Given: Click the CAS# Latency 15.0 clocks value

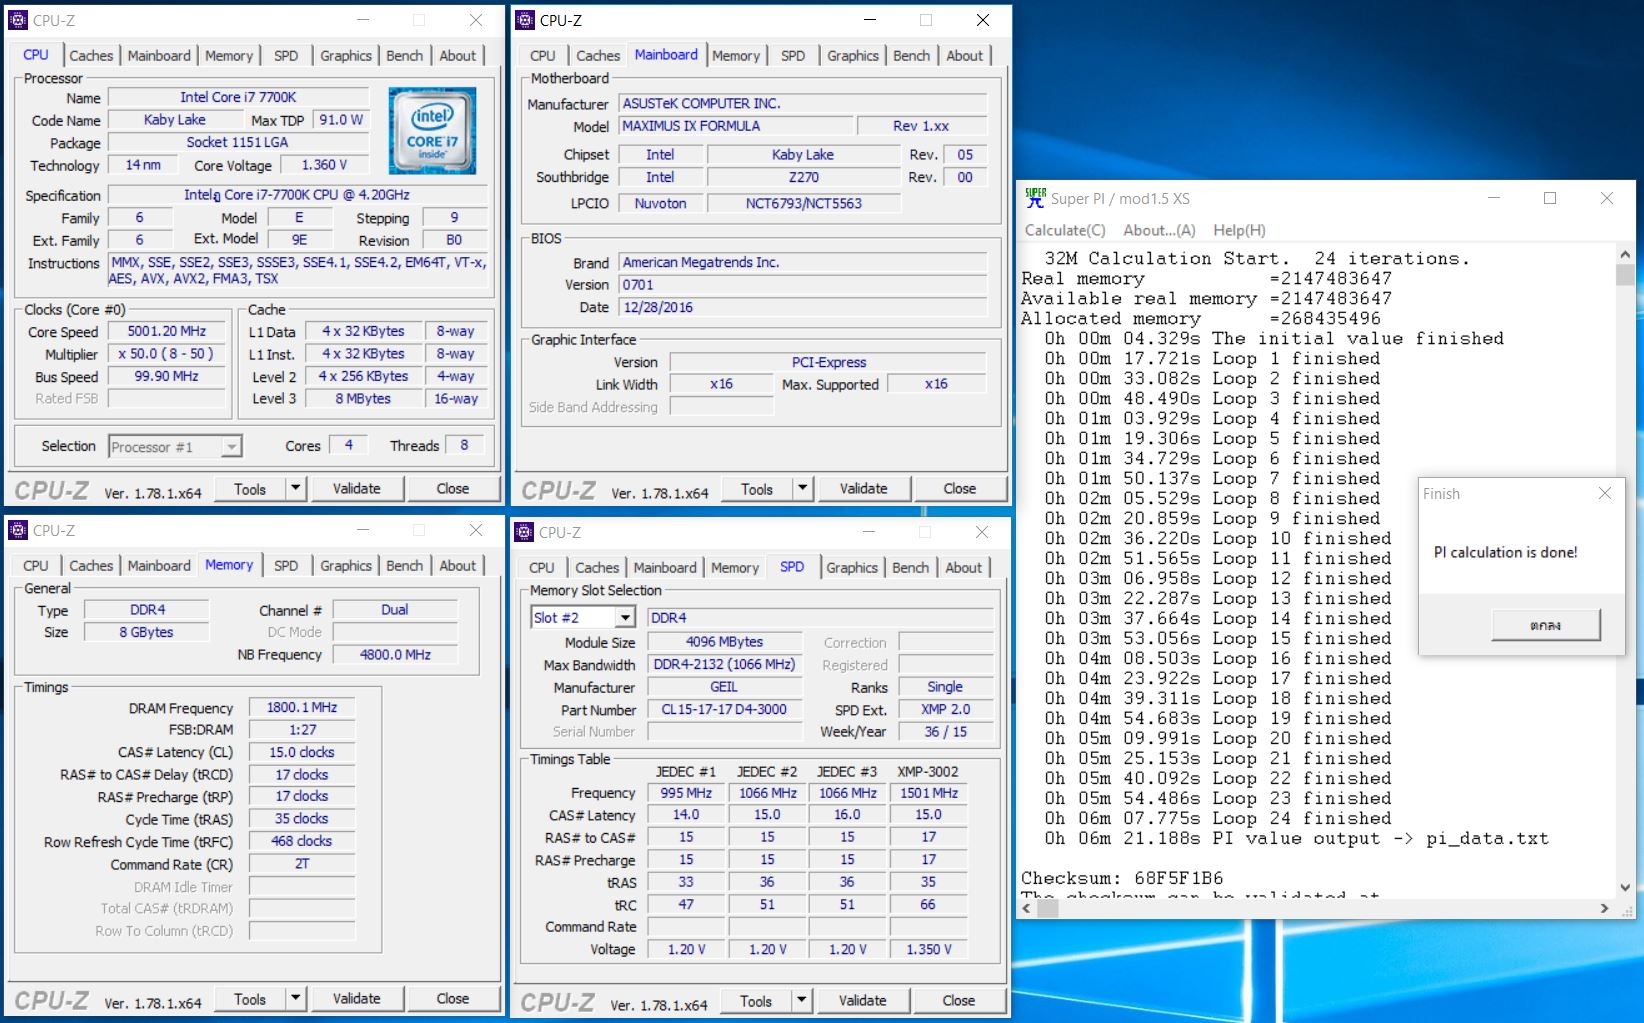Looking at the screenshot, I should point(302,752).
